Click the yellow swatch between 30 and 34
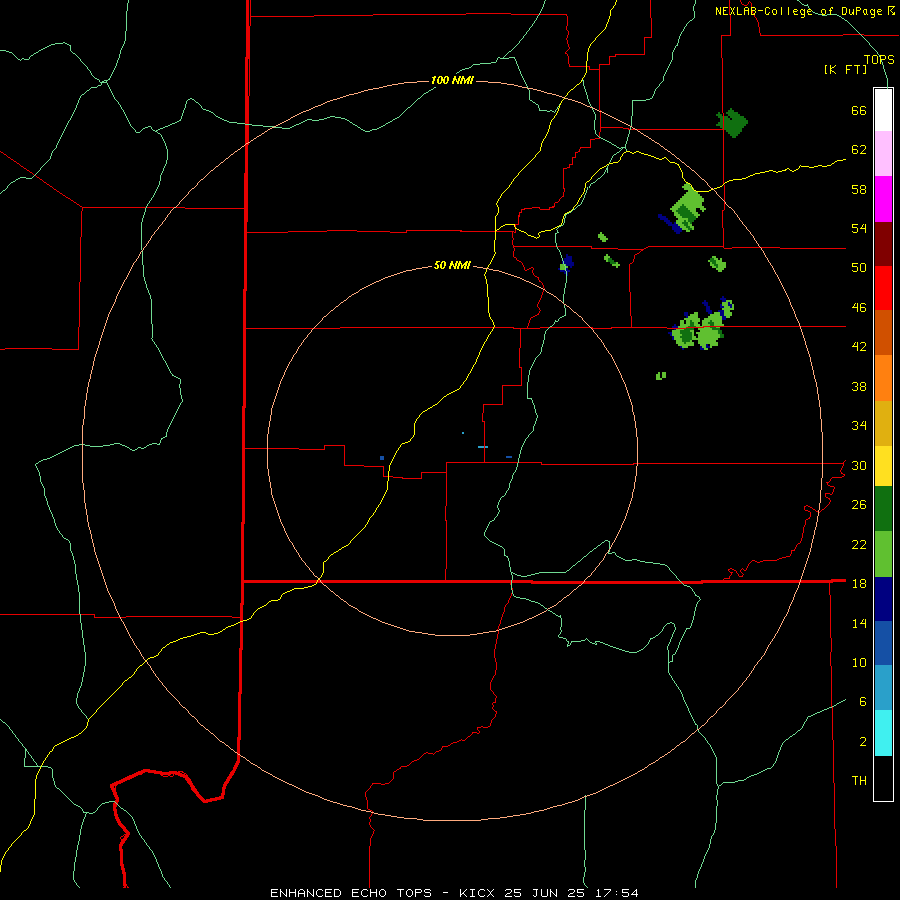900x900 pixels. [x=883, y=466]
